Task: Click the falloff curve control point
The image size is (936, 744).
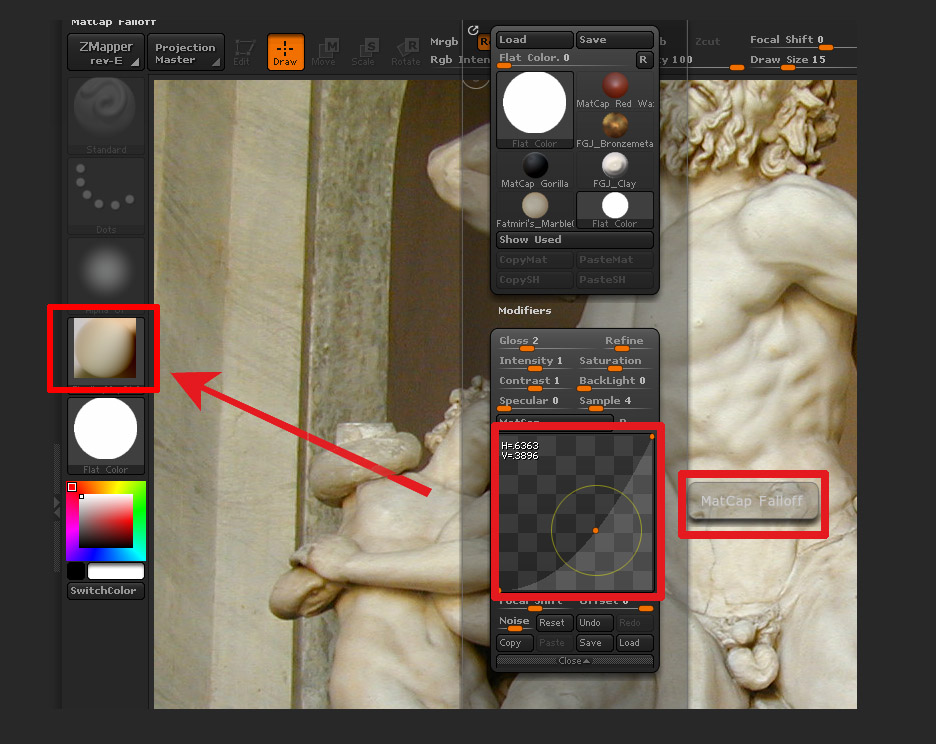Action: [595, 530]
